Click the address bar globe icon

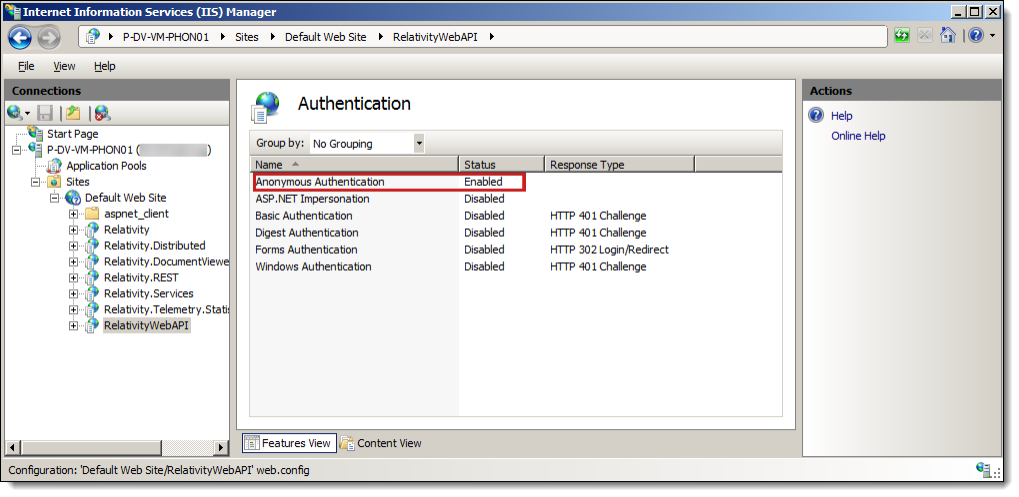93,36
